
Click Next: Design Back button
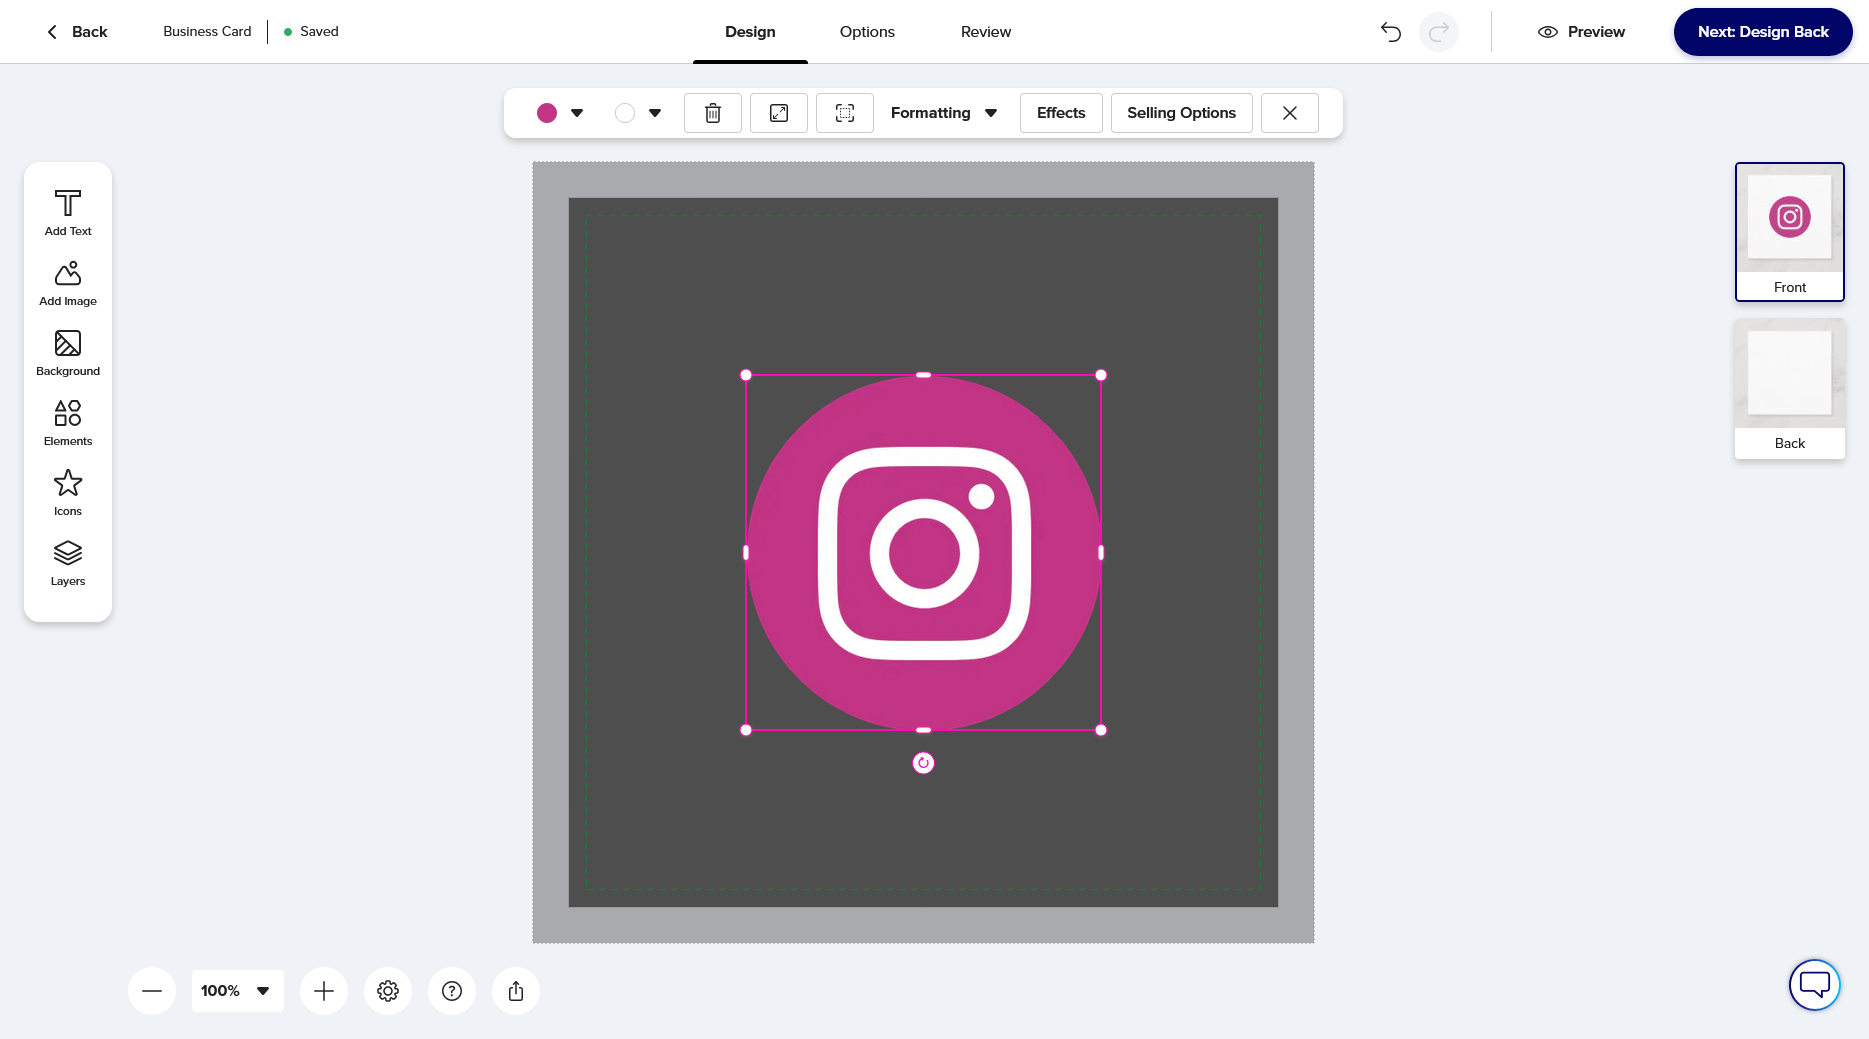pos(1763,32)
